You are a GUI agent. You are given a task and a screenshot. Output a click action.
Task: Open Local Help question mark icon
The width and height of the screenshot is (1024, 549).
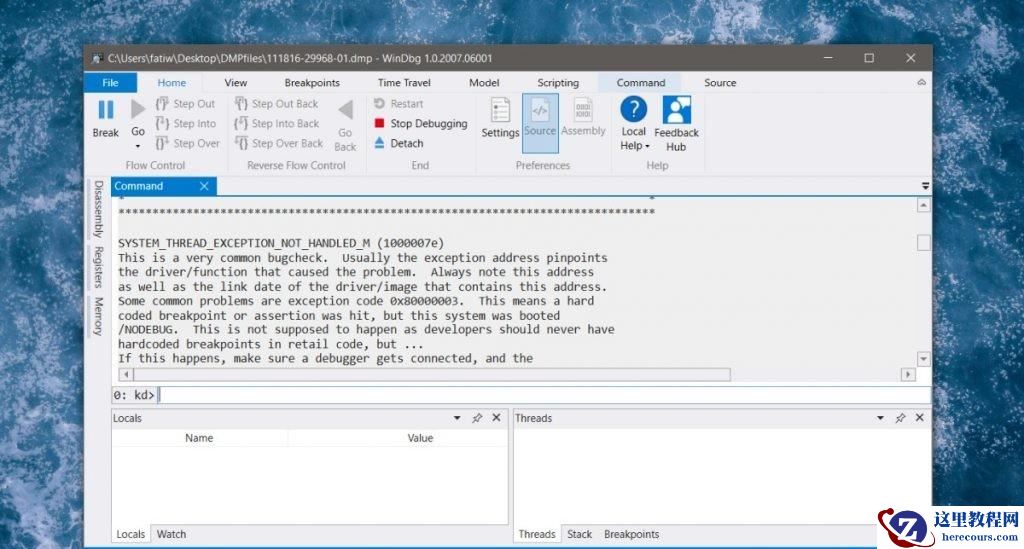click(x=633, y=109)
